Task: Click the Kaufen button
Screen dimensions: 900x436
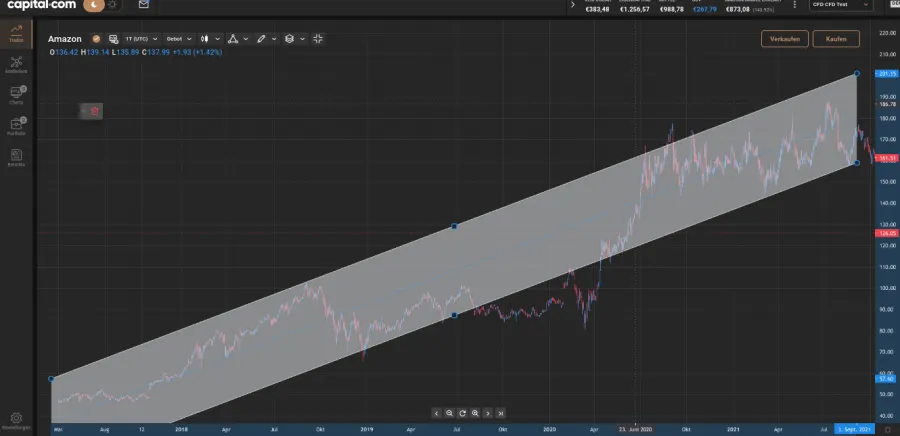Action: pyautogui.click(x=836, y=38)
